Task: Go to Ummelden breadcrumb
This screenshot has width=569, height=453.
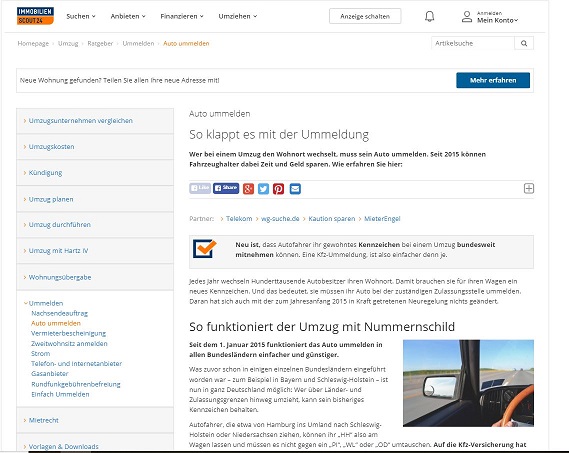Action: pyautogui.click(x=138, y=44)
